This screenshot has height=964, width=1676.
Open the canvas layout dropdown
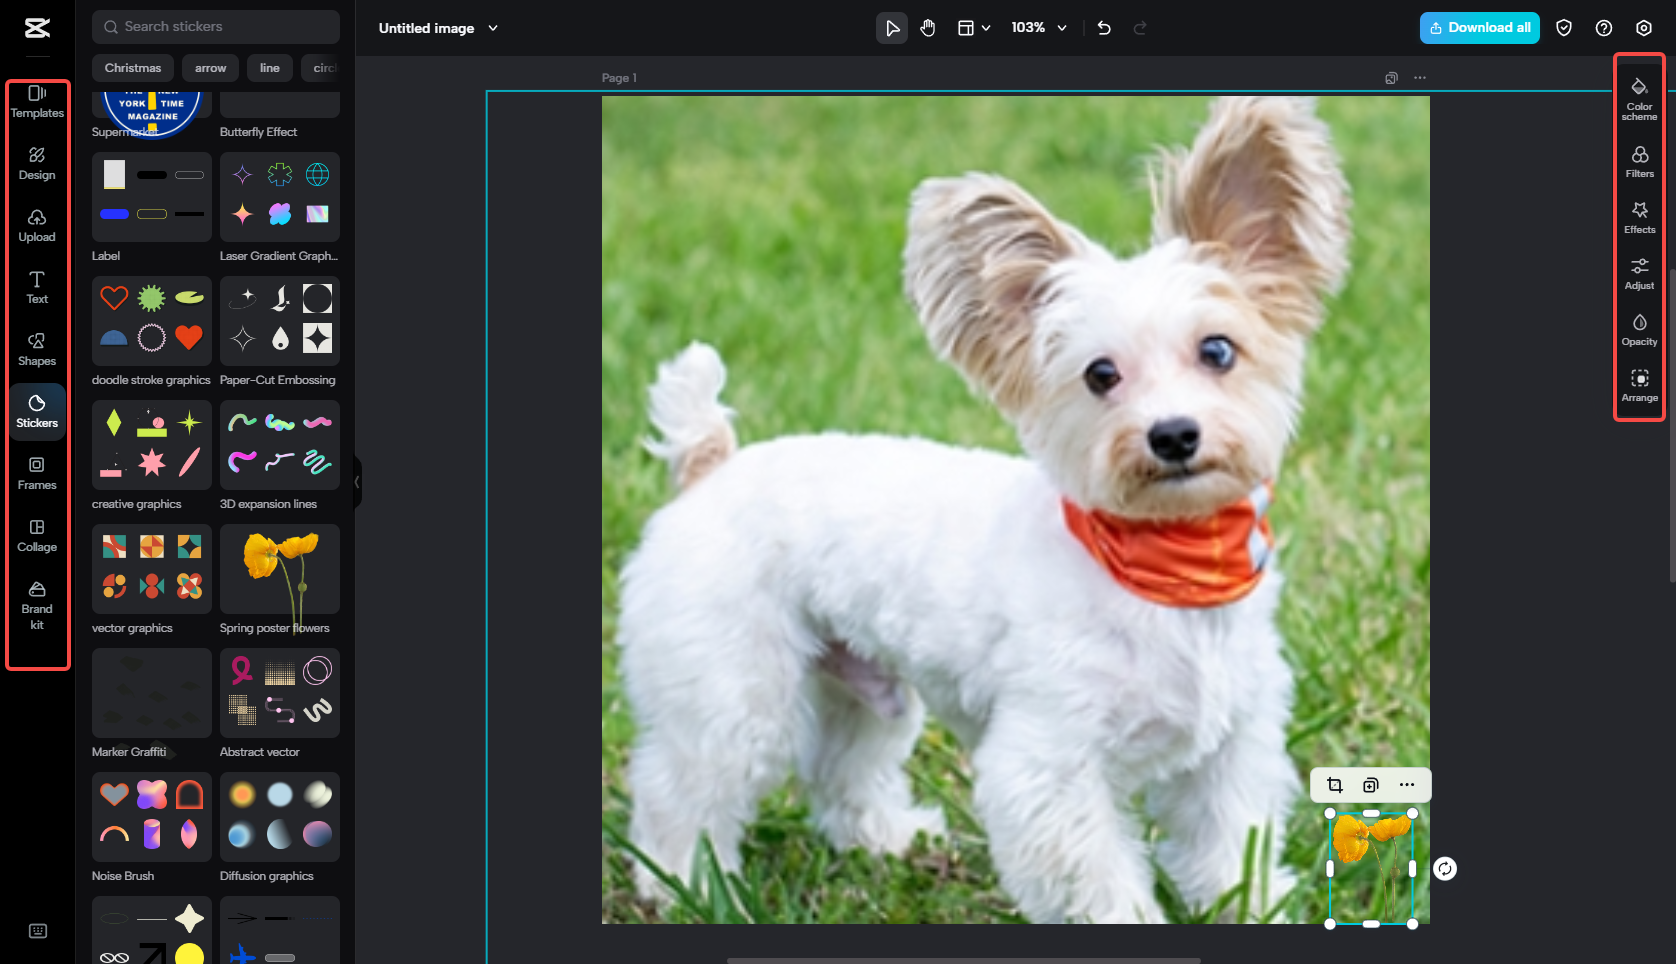pyautogui.click(x=974, y=28)
